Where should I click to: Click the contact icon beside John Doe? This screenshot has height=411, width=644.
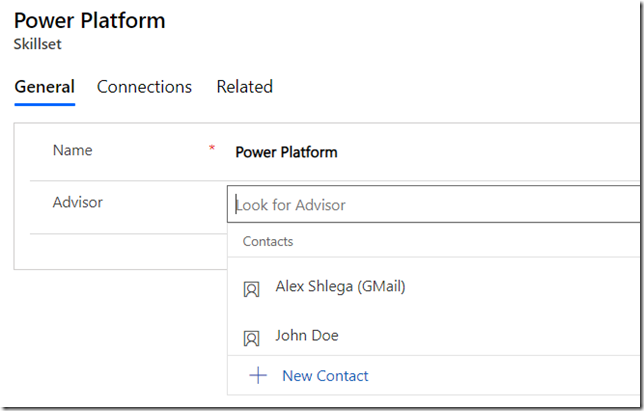[x=251, y=338]
